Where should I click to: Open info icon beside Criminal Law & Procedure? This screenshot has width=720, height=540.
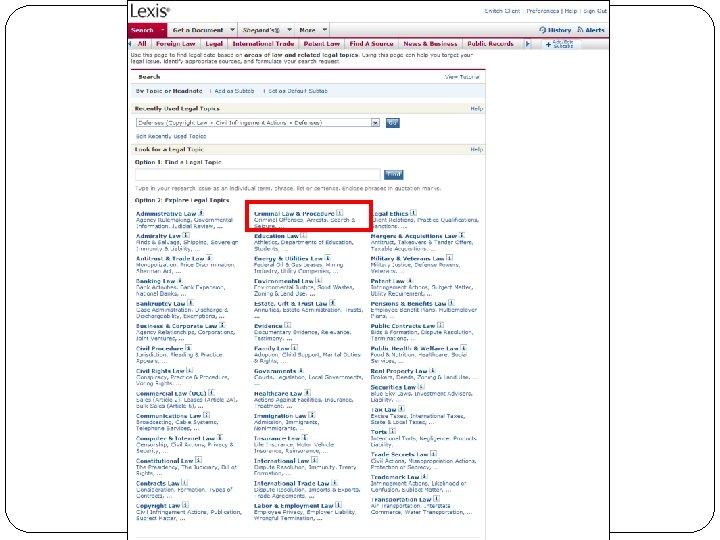click(x=339, y=213)
